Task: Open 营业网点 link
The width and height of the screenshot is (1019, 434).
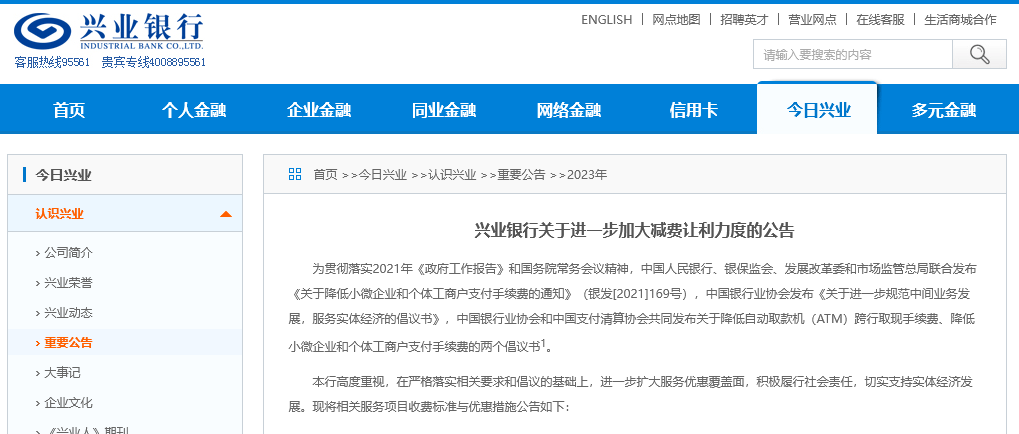Action: (812, 19)
